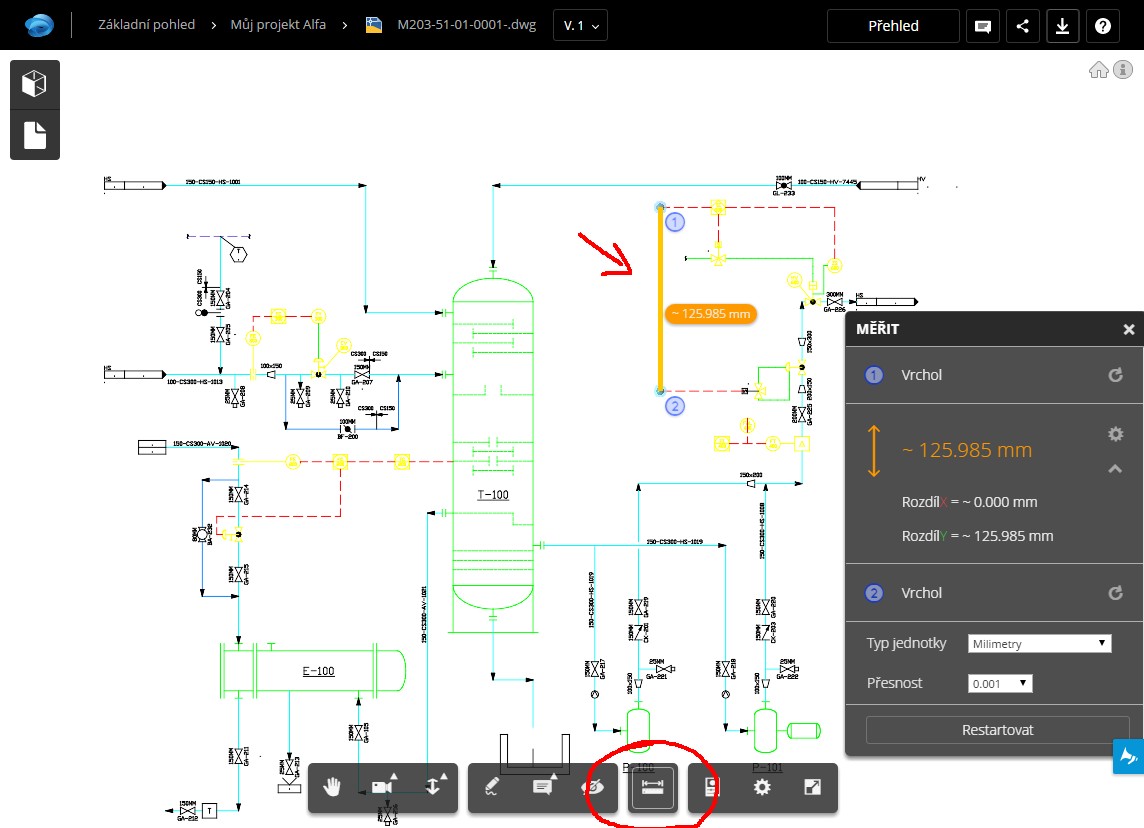Open viewer settings gear in toolbar

point(762,787)
